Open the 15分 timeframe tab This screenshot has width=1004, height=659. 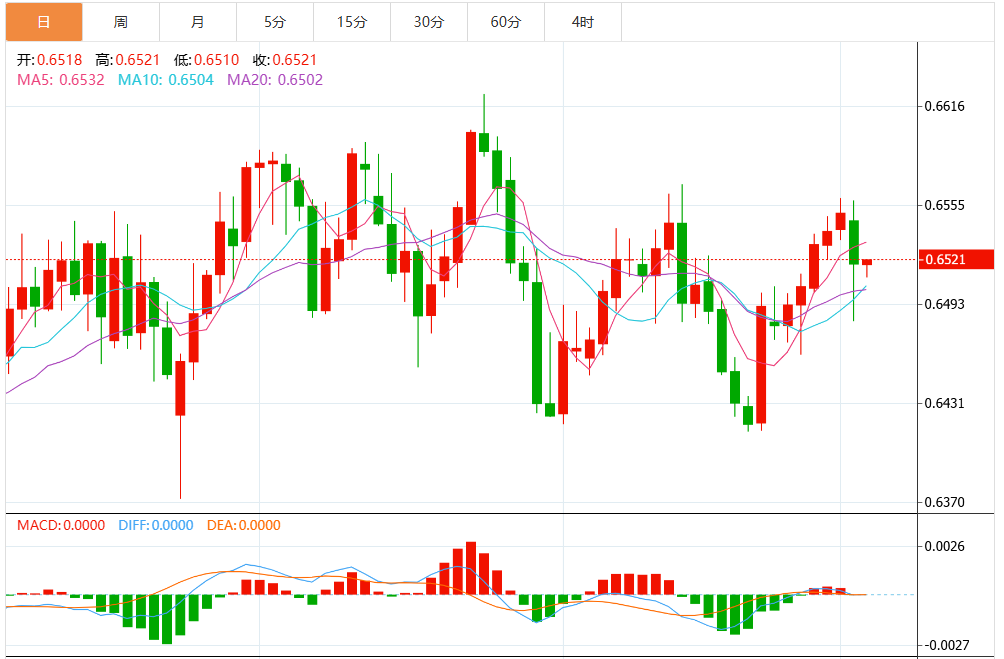[352, 22]
